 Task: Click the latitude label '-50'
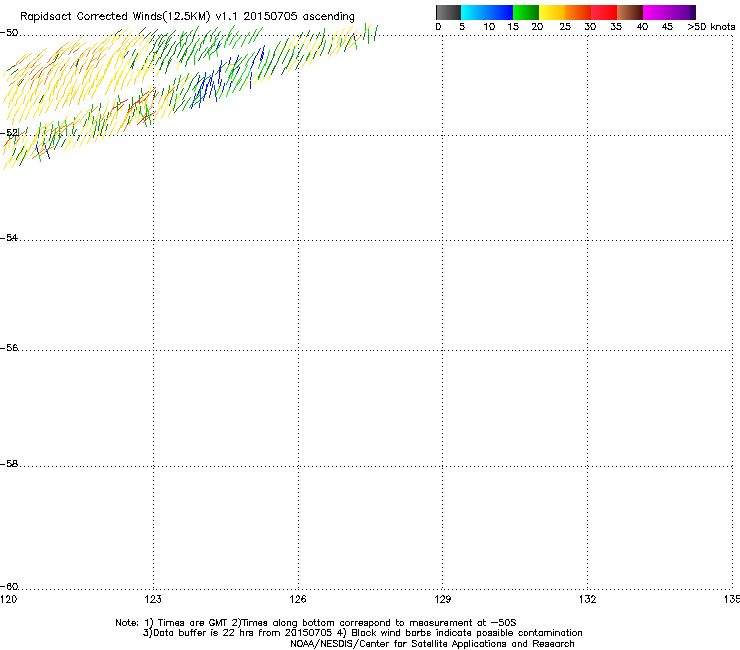click(9, 33)
